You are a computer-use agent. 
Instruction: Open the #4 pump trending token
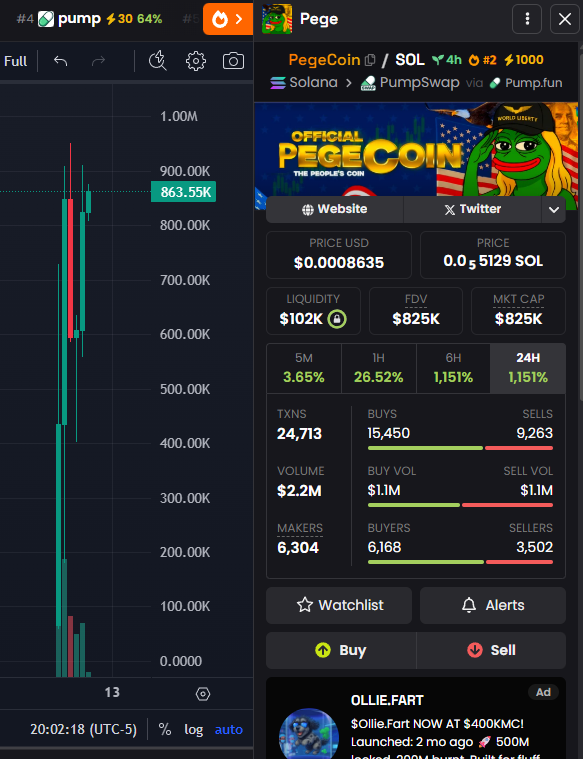[x=89, y=19]
